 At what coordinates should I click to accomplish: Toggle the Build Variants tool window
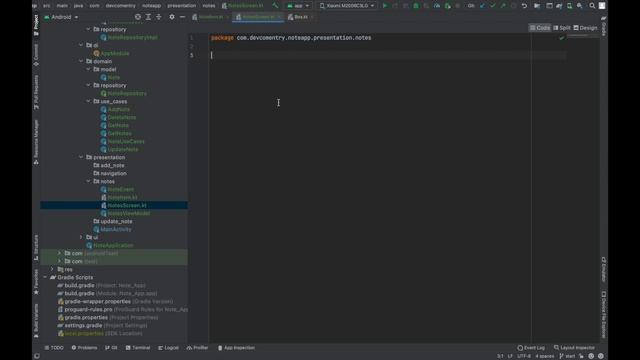[36, 321]
